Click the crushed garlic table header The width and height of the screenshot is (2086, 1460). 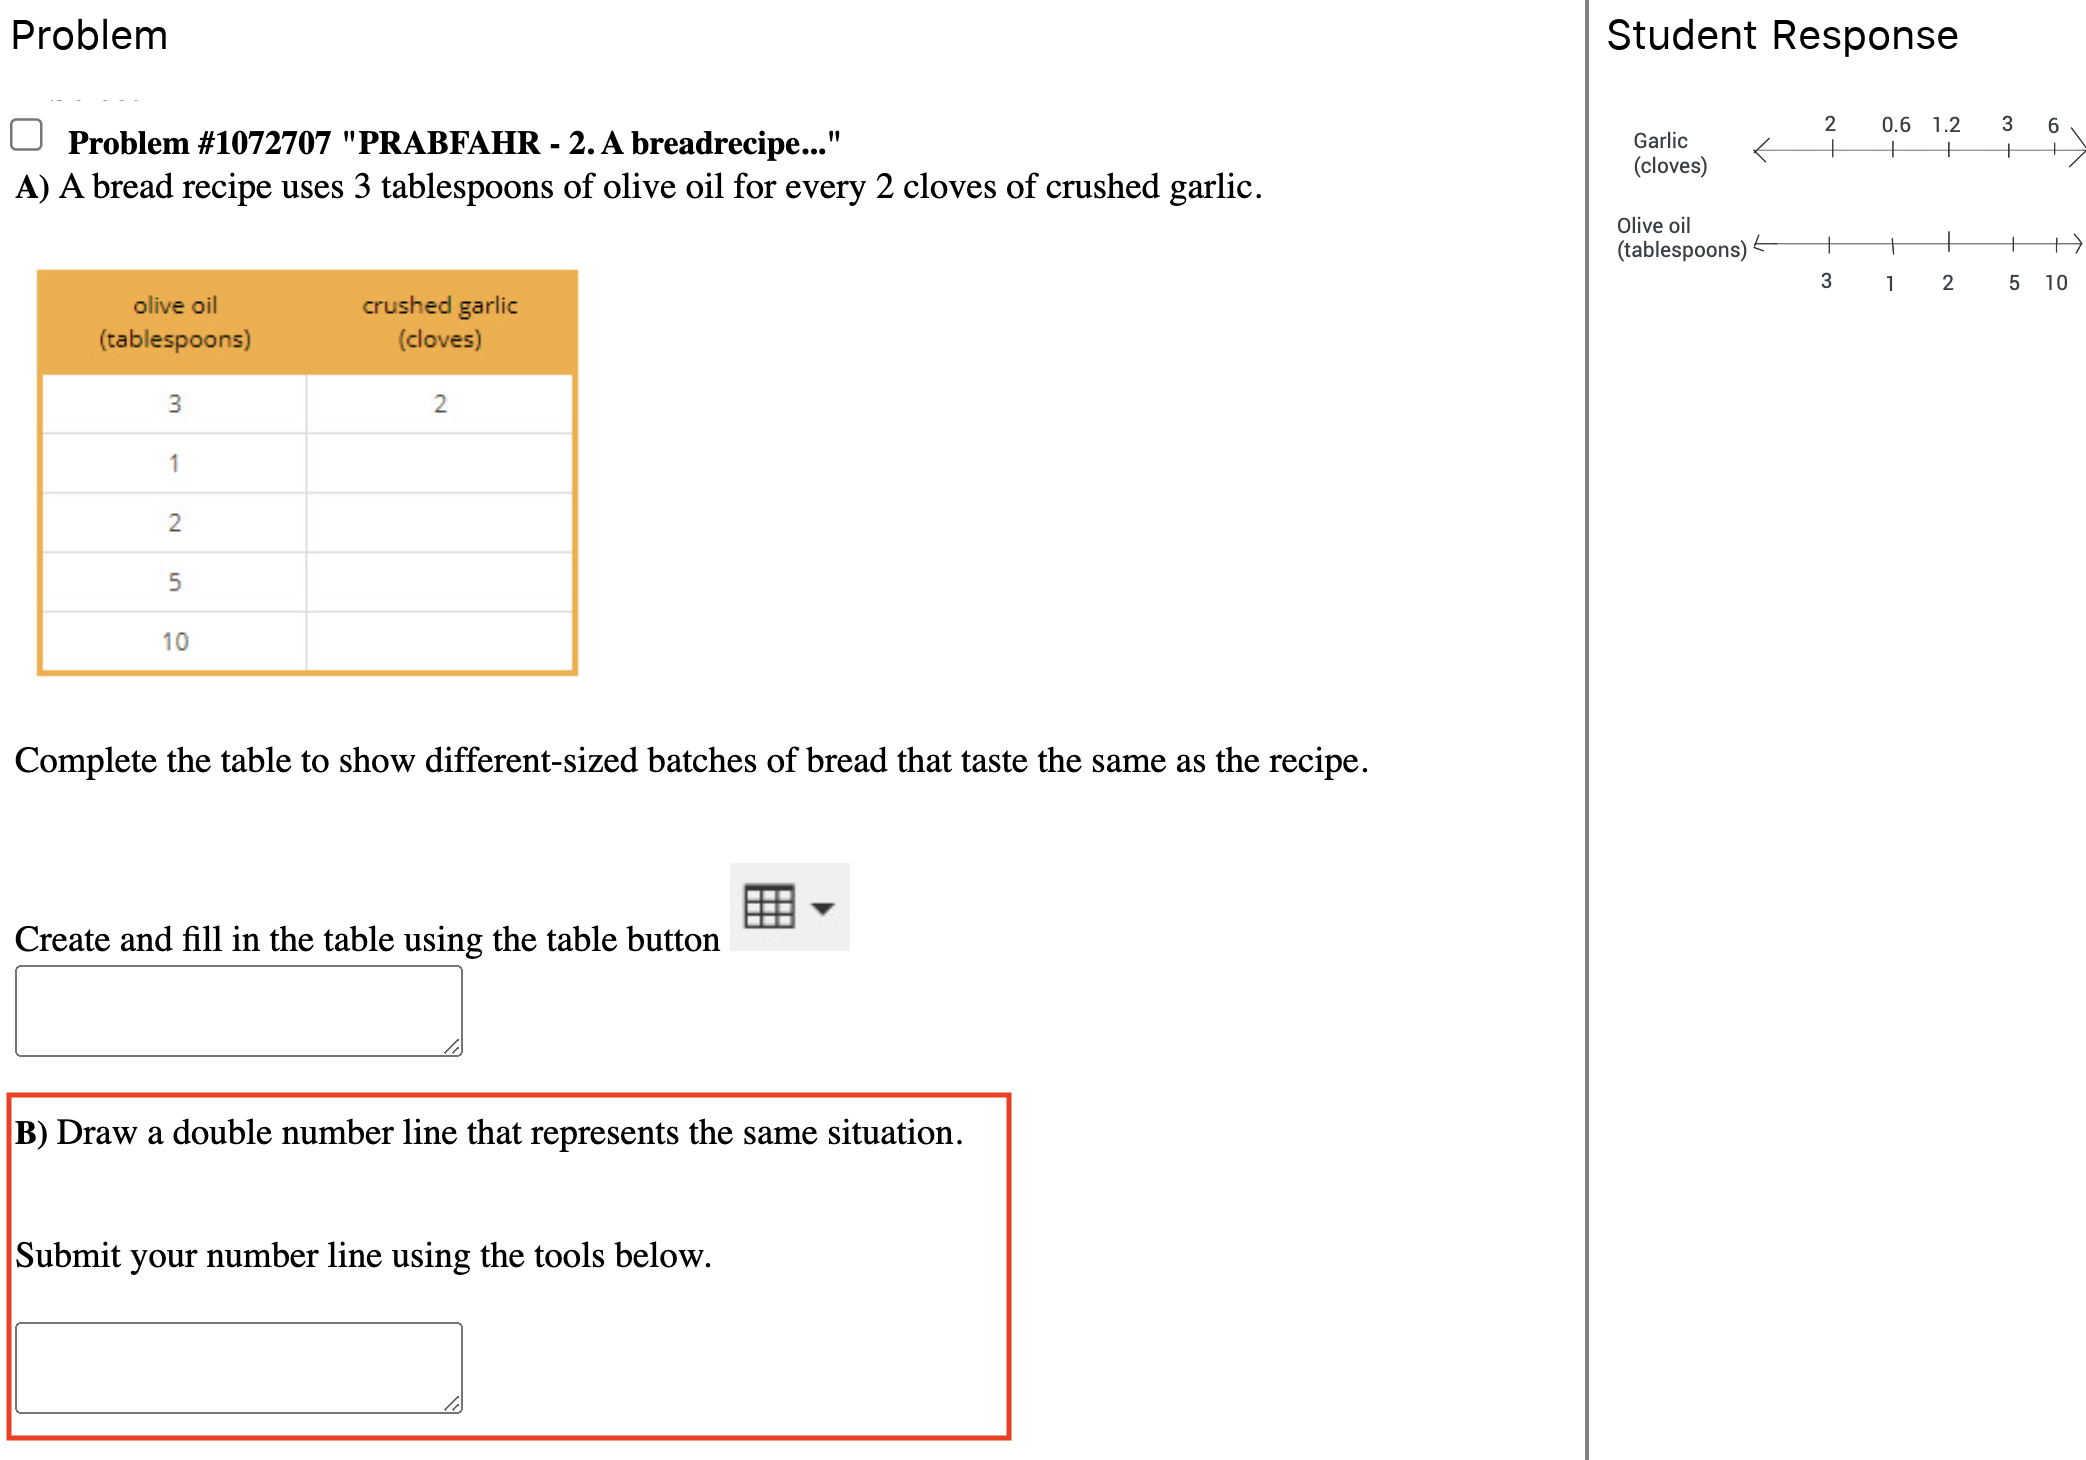pyautogui.click(x=439, y=322)
